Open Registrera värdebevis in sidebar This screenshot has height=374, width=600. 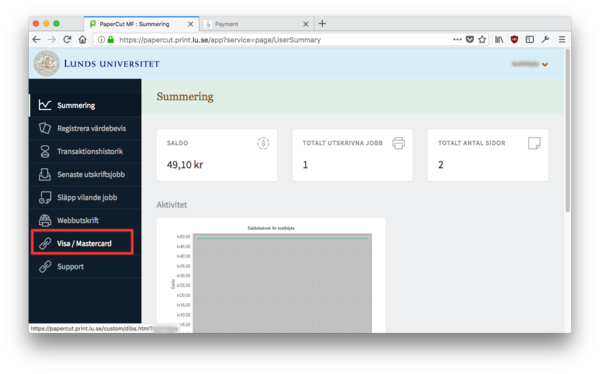85,128
